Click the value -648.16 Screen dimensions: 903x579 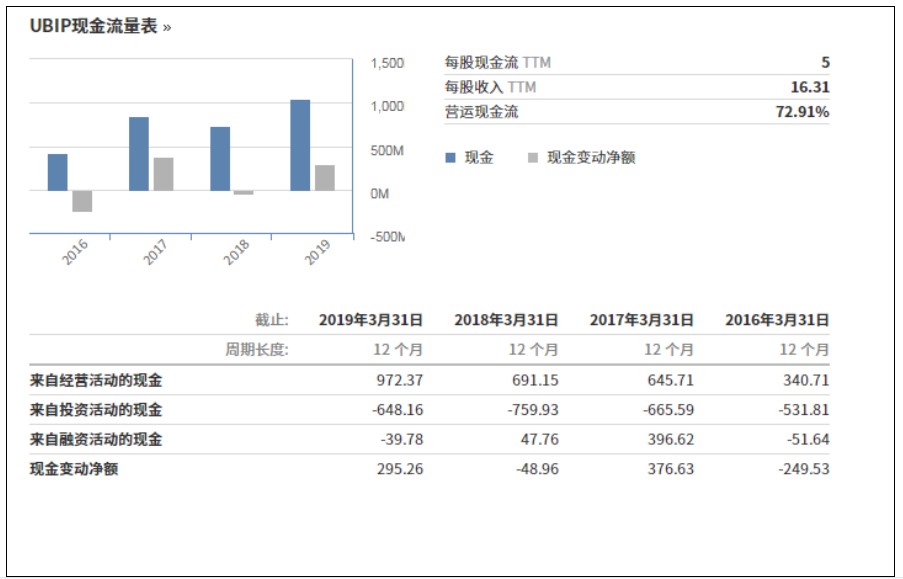click(x=397, y=410)
